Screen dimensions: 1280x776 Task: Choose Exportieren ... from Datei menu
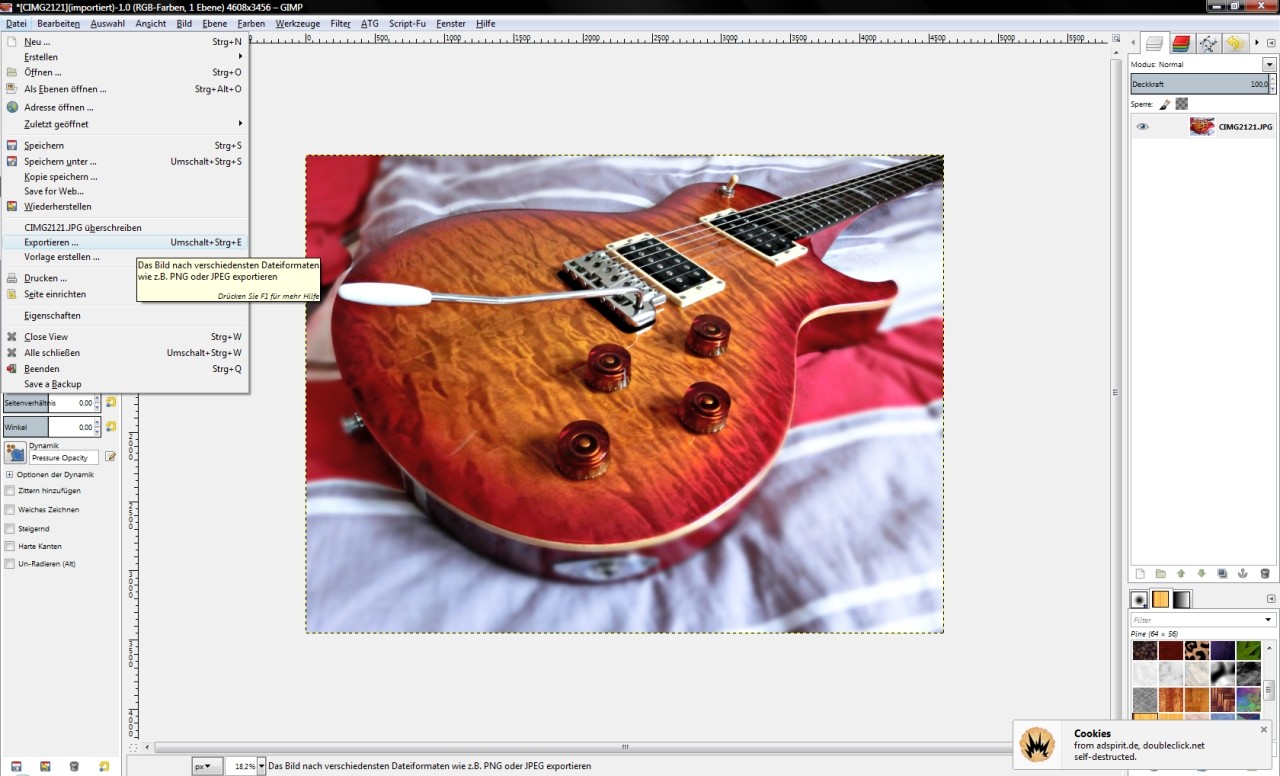(x=125, y=242)
